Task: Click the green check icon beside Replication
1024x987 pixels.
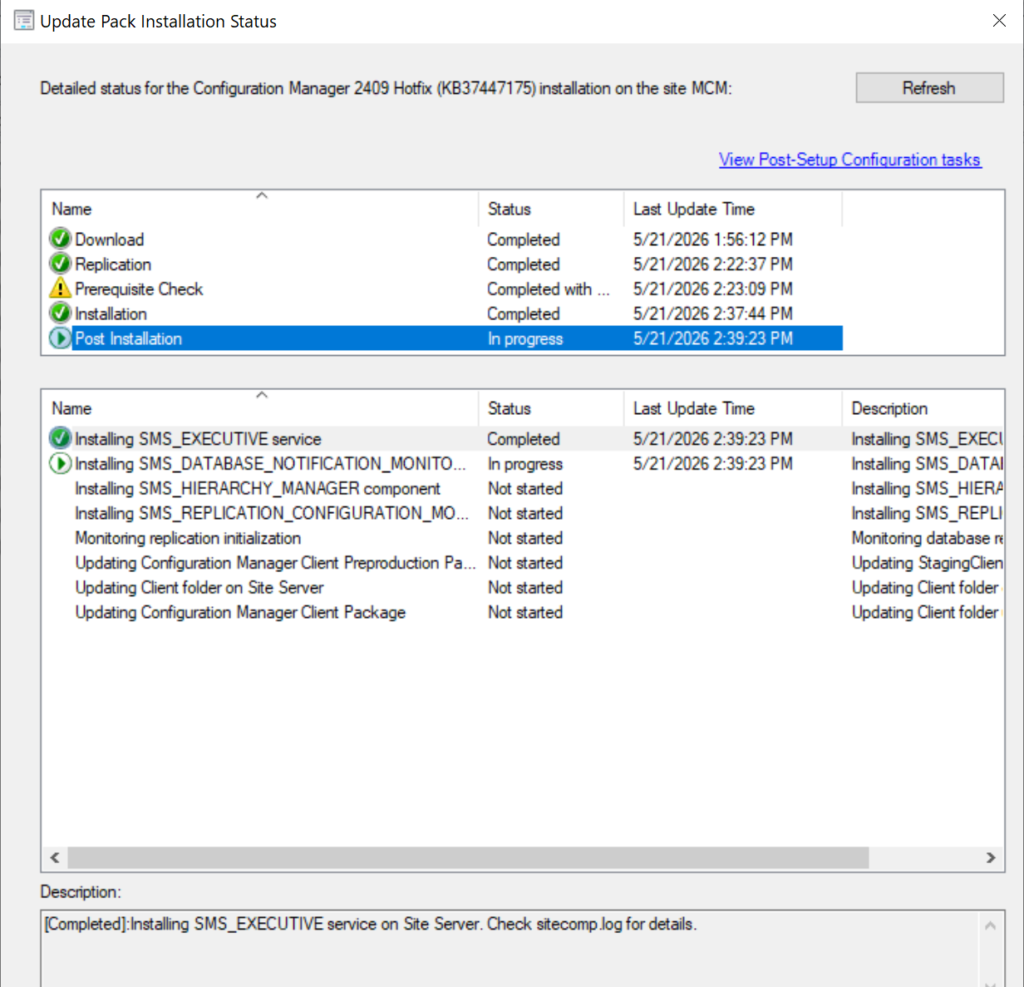Action: point(60,264)
